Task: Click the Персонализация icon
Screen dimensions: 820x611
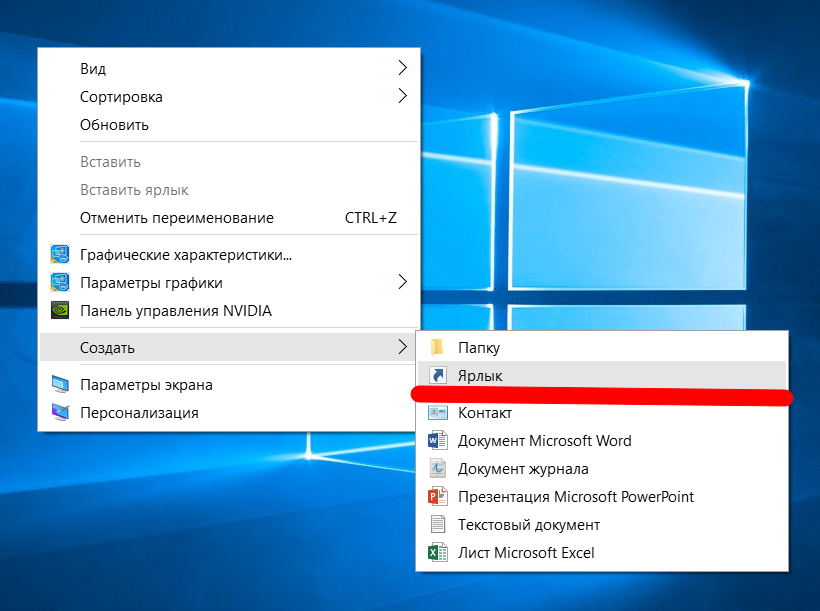Action: coord(60,412)
